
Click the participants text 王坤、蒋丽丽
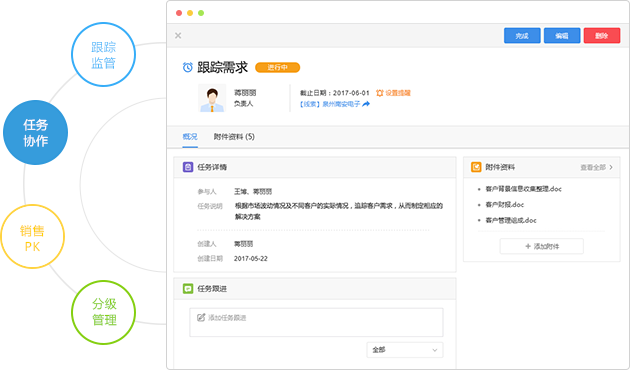point(253,192)
